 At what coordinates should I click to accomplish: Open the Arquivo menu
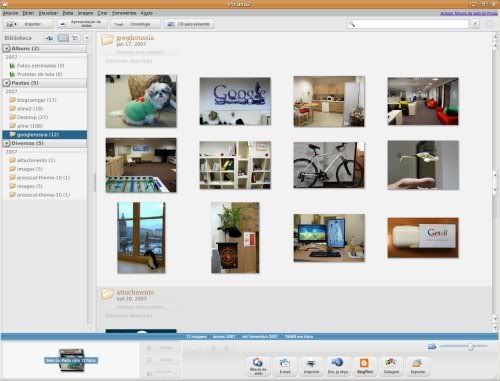[x=10, y=13]
